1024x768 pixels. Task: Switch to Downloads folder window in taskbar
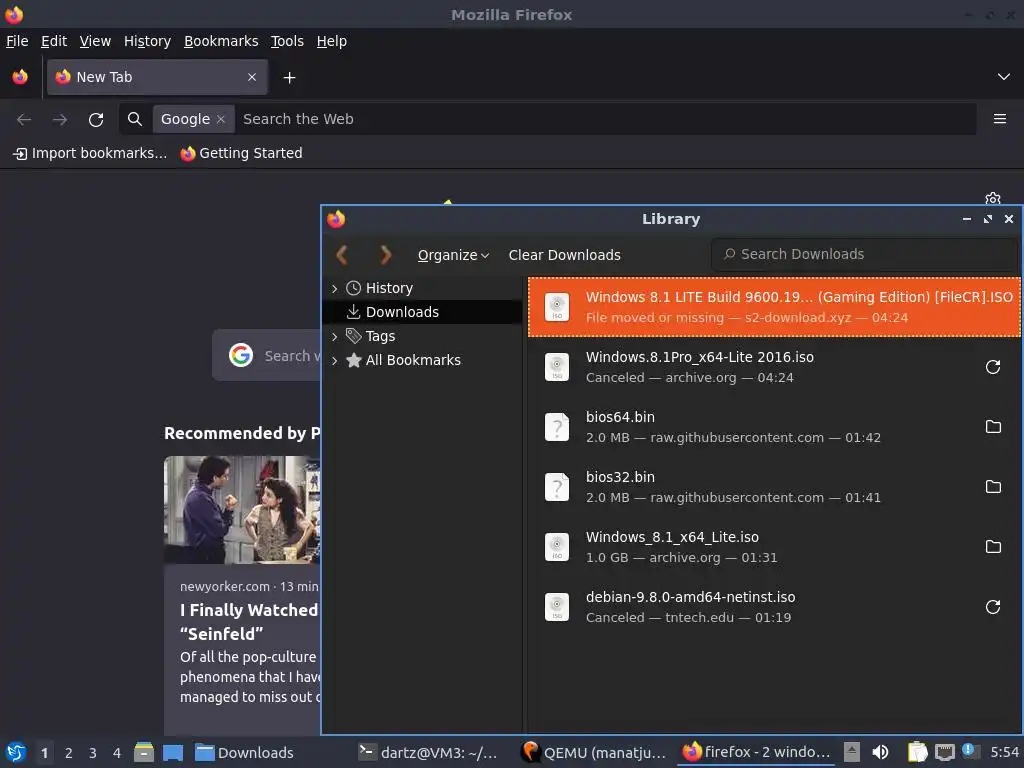(x=245, y=752)
